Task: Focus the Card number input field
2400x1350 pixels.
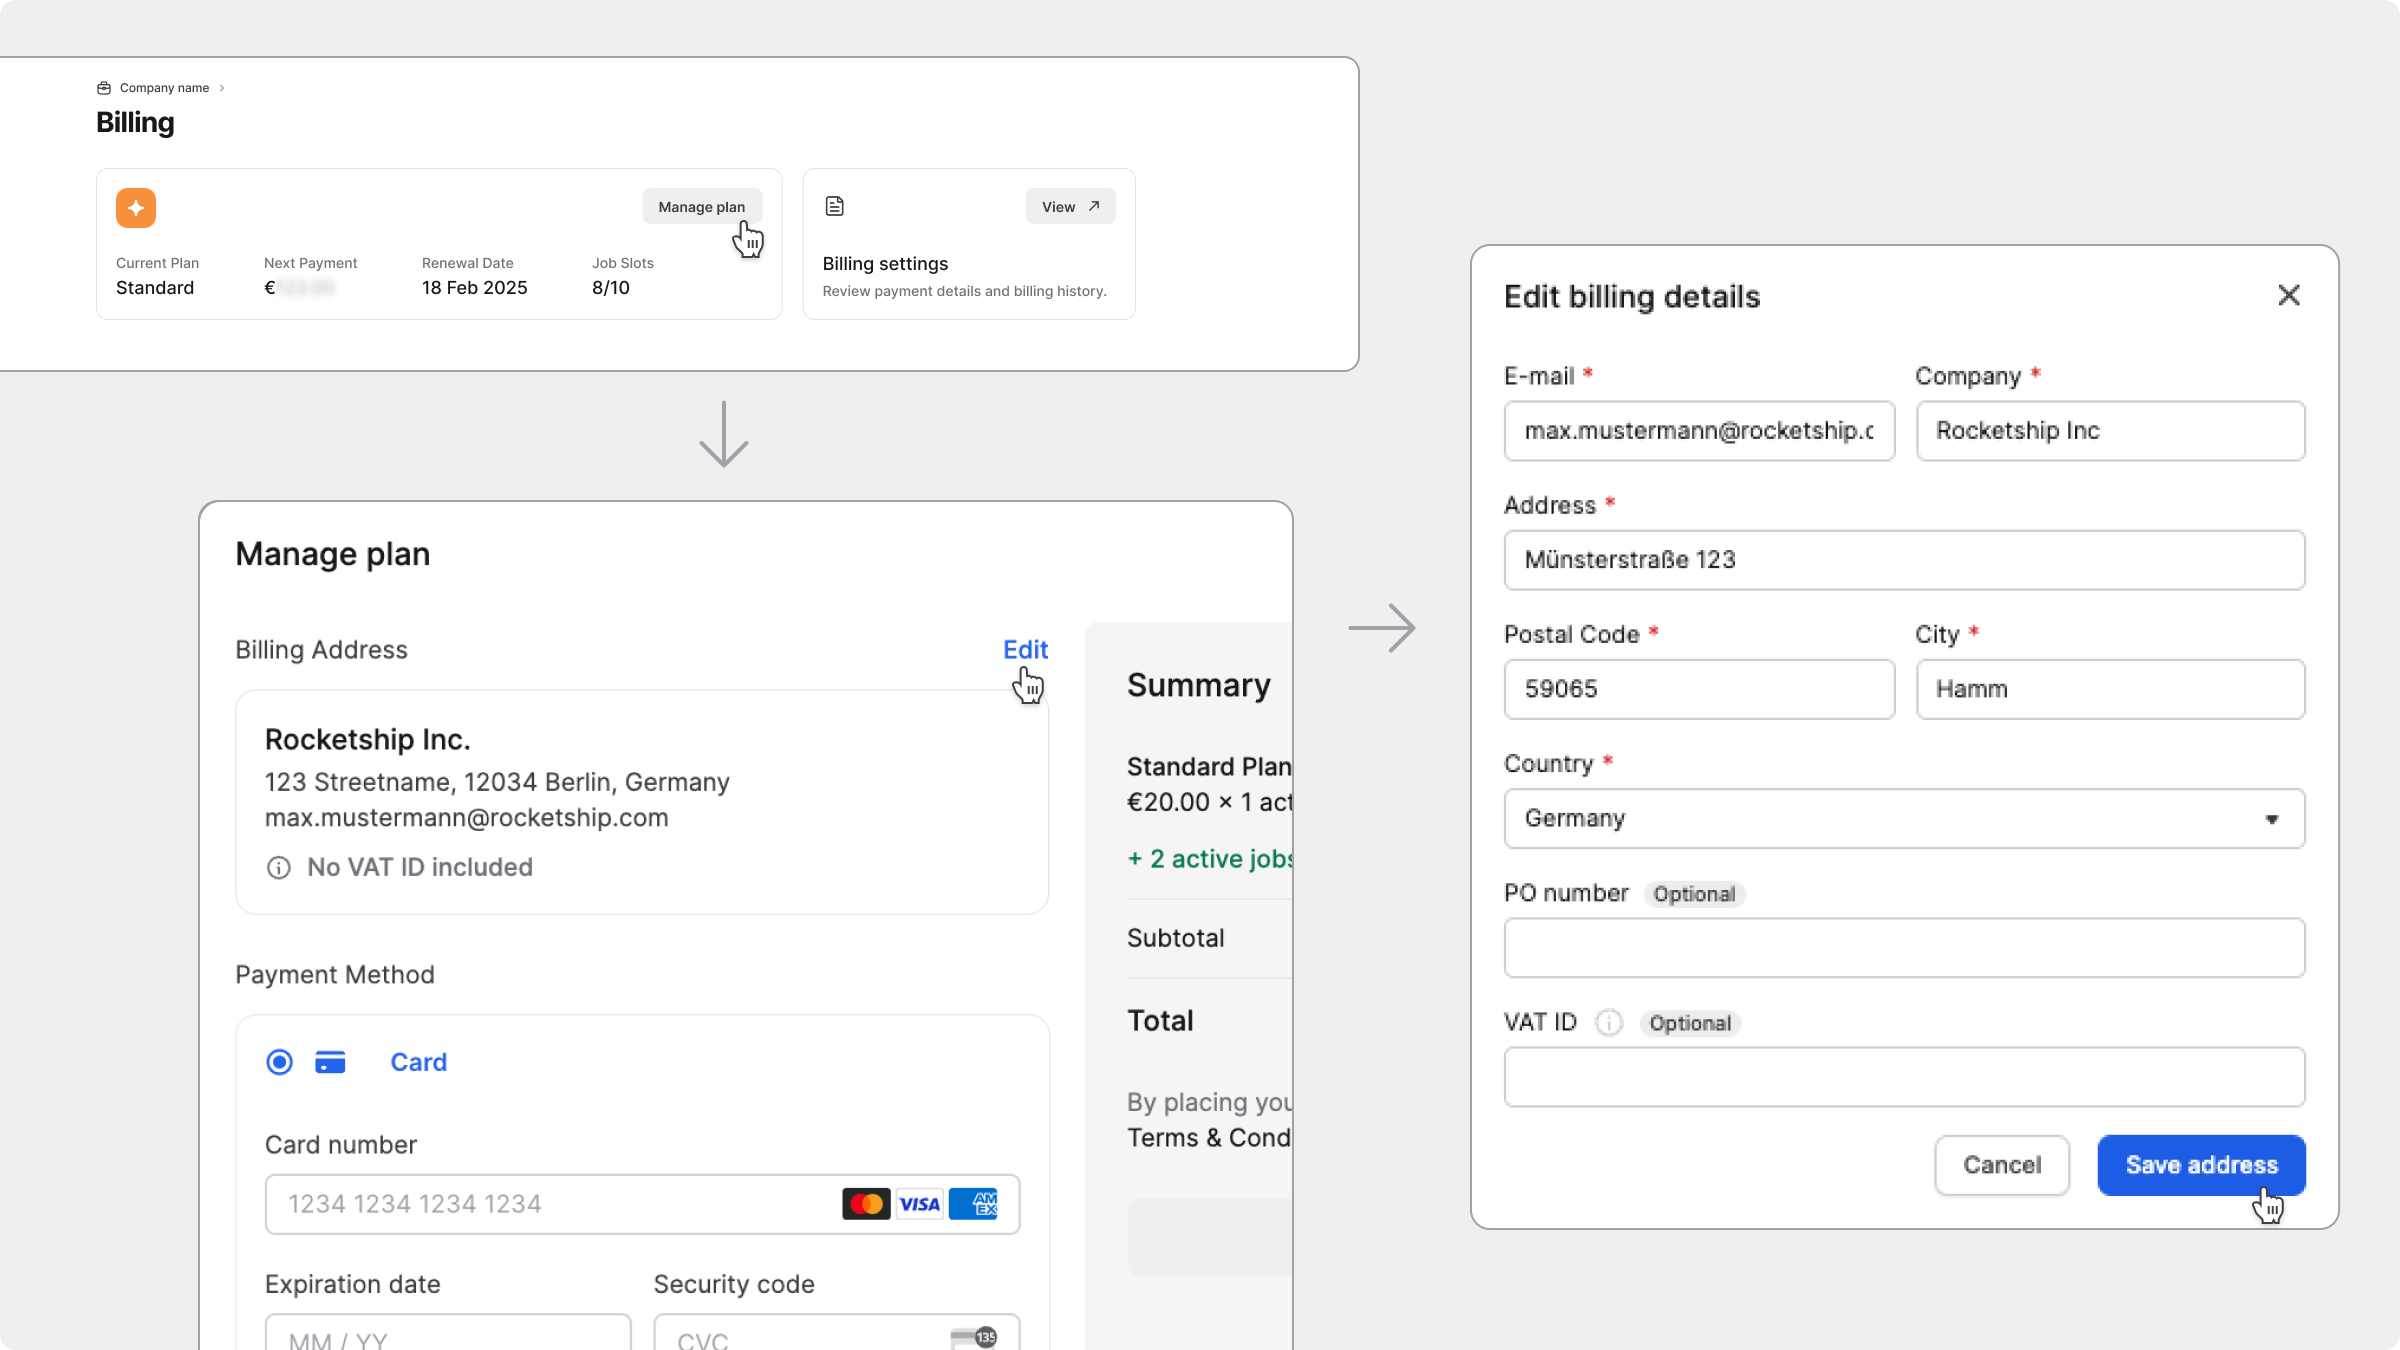Action: [x=550, y=1204]
